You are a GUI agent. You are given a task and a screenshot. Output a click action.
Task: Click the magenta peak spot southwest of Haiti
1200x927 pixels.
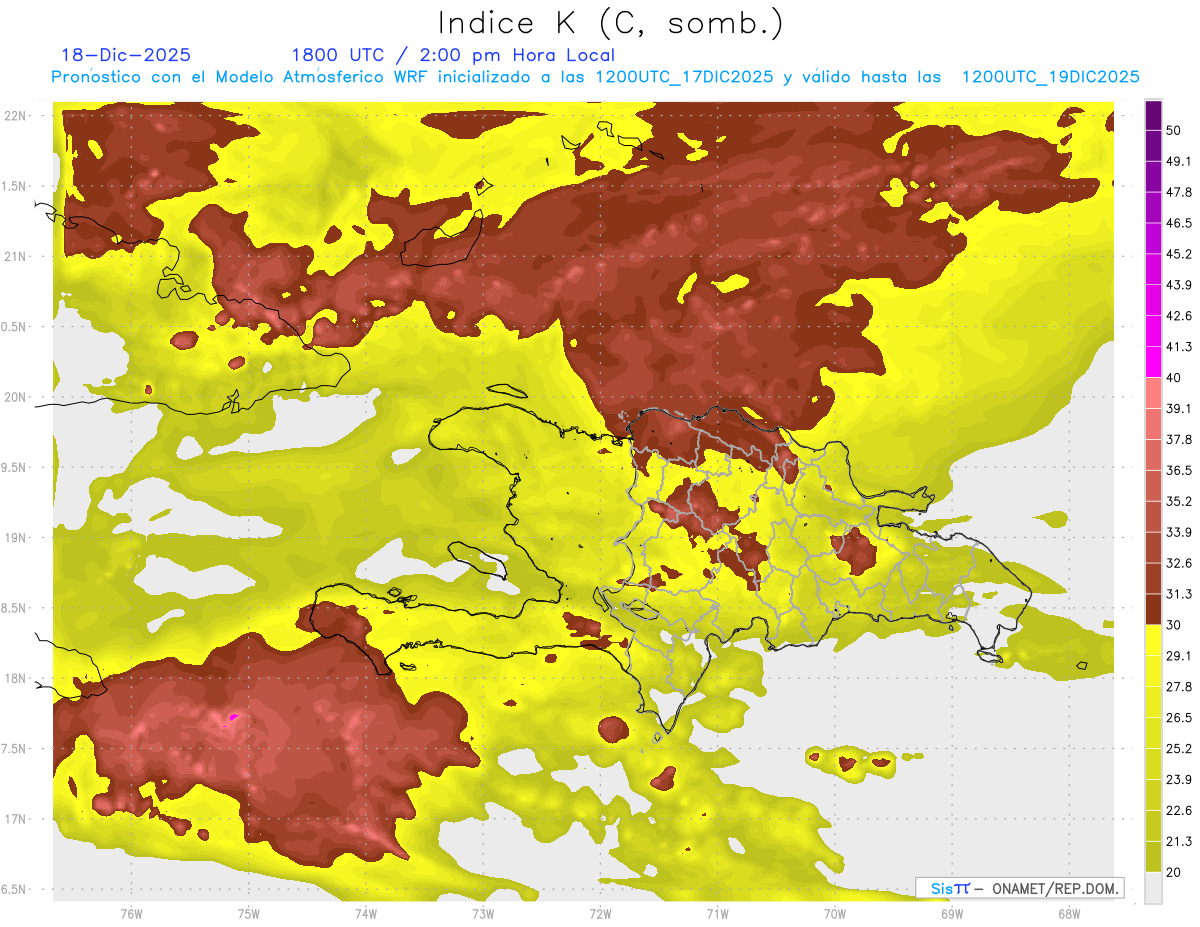pyautogui.click(x=232, y=717)
